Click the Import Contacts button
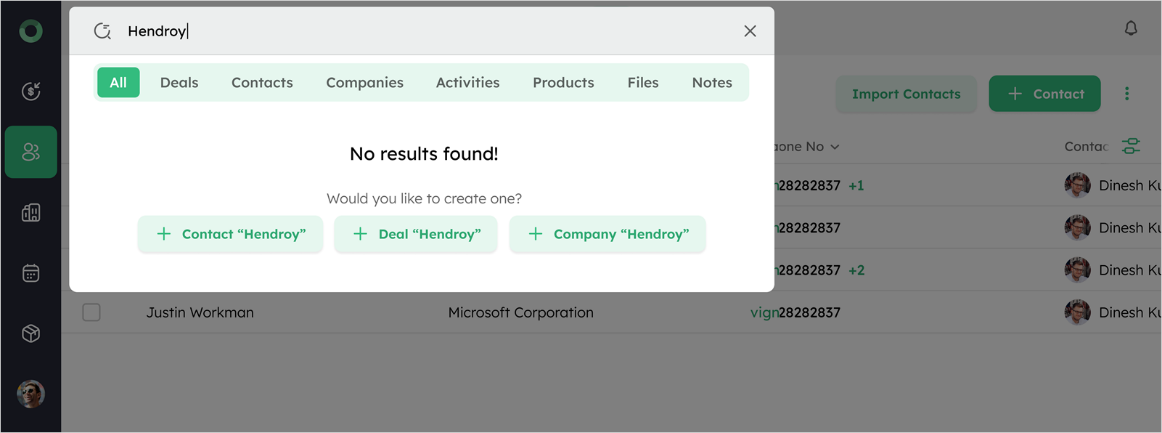 point(905,94)
